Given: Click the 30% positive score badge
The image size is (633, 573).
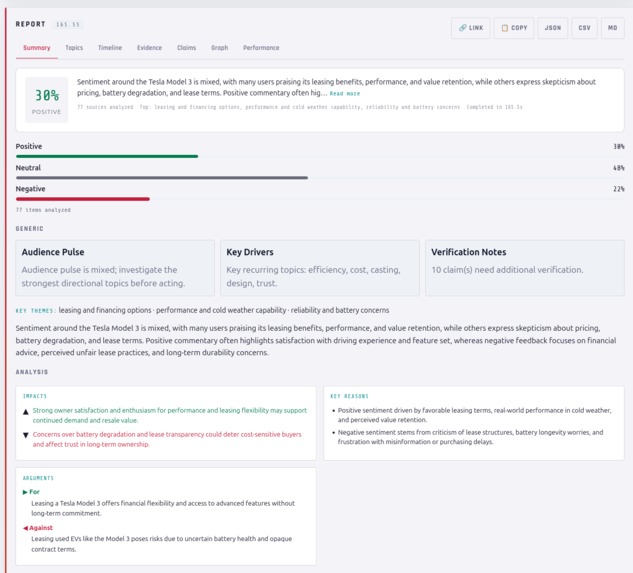Looking at the screenshot, I should pyautogui.click(x=46, y=100).
